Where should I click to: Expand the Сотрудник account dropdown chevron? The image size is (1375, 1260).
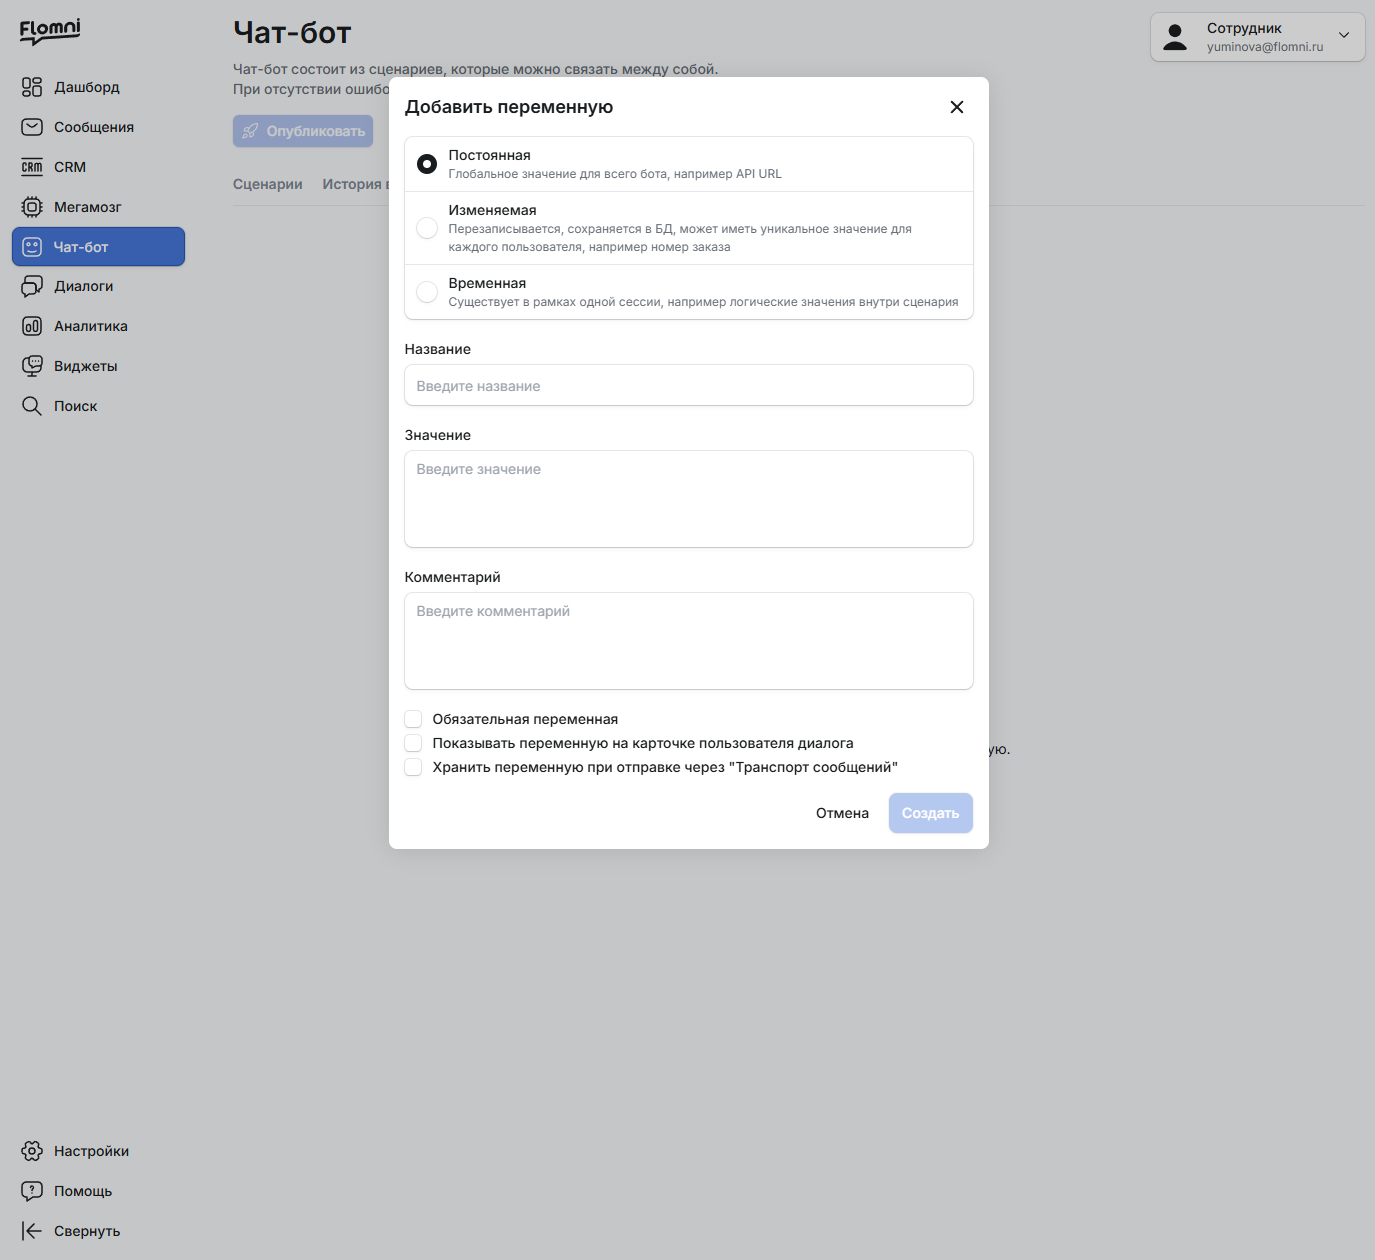point(1344,35)
